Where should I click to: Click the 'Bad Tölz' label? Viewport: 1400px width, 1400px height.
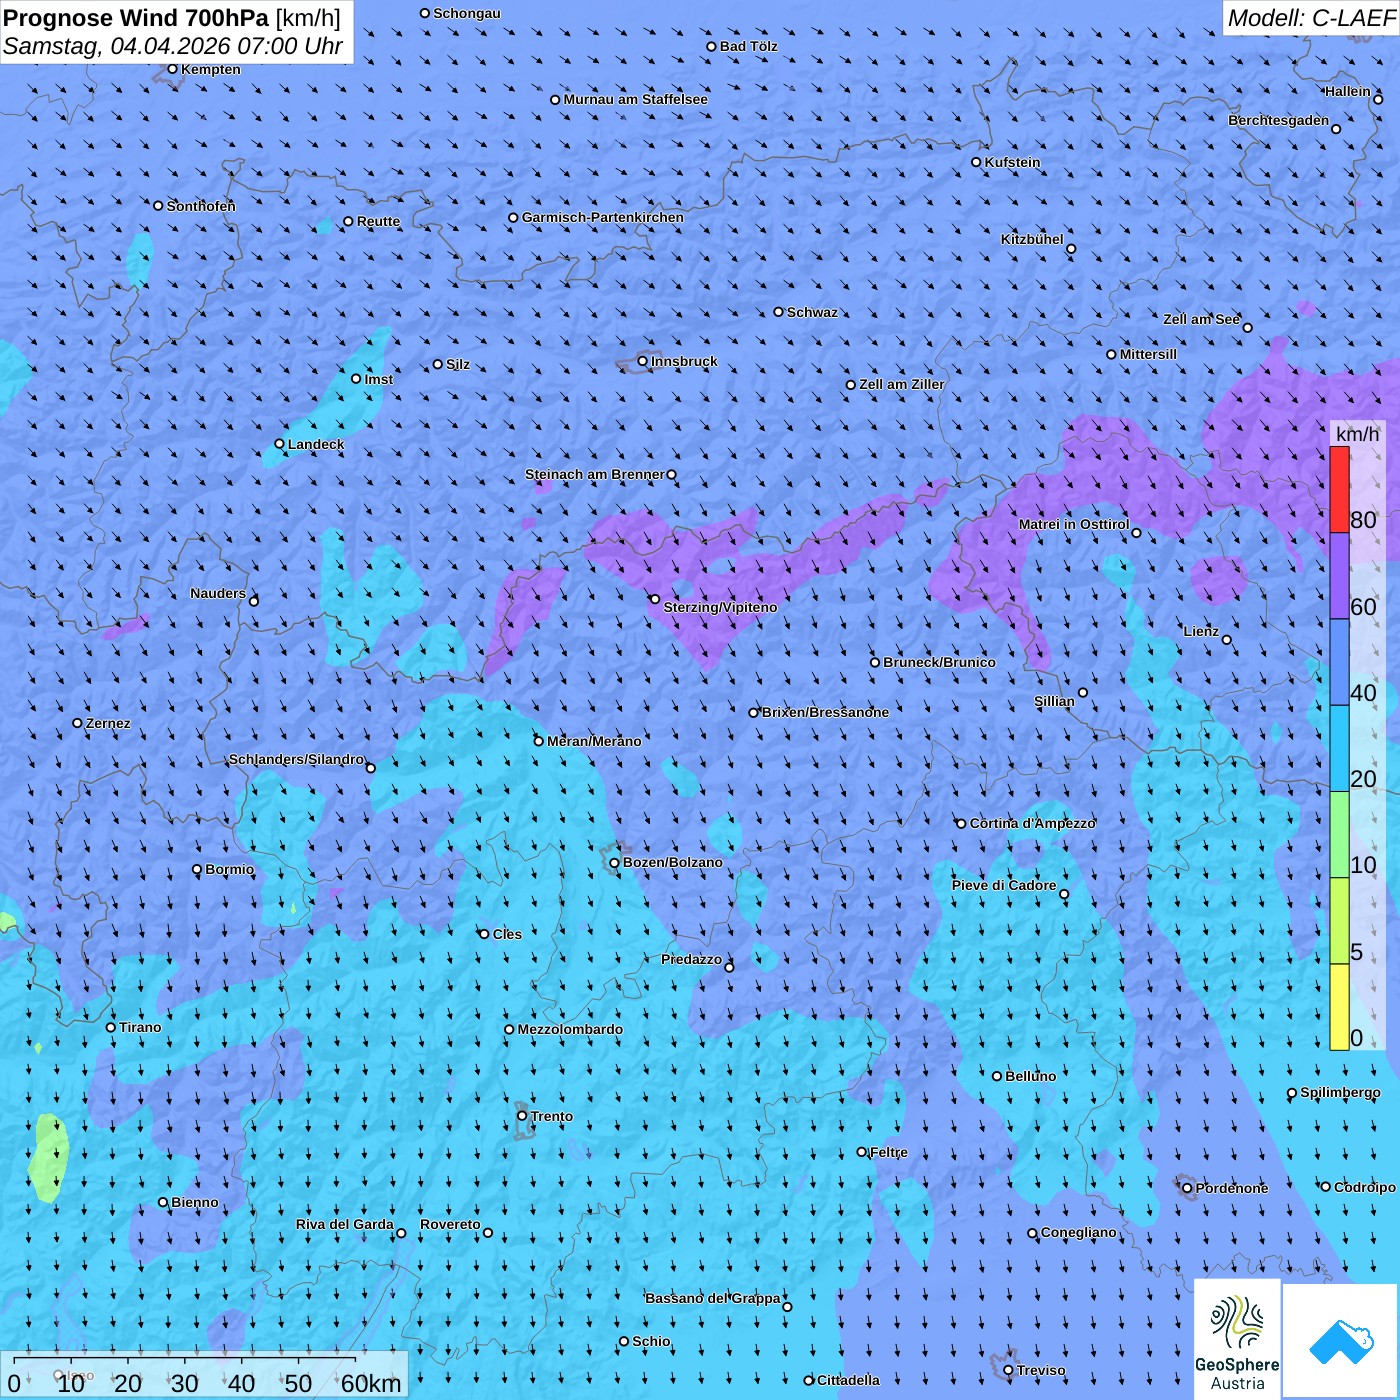point(749,46)
